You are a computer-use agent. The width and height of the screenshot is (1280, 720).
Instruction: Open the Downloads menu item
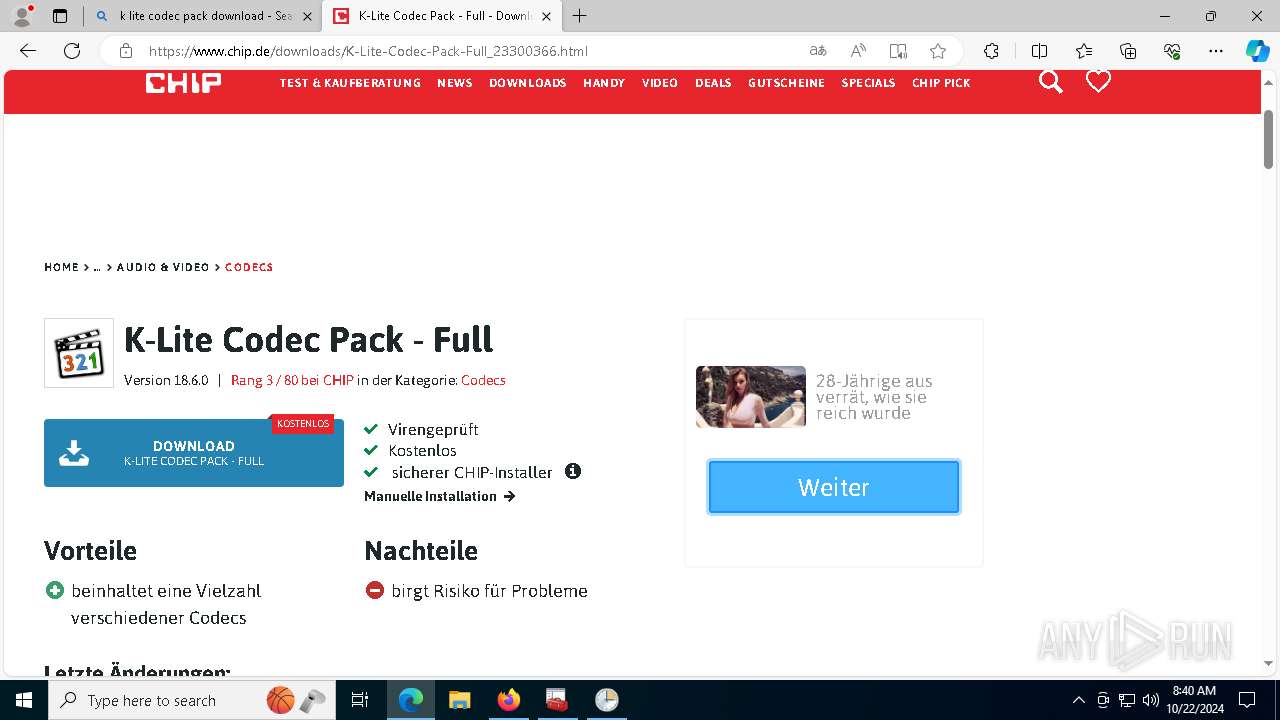coord(528,83)
